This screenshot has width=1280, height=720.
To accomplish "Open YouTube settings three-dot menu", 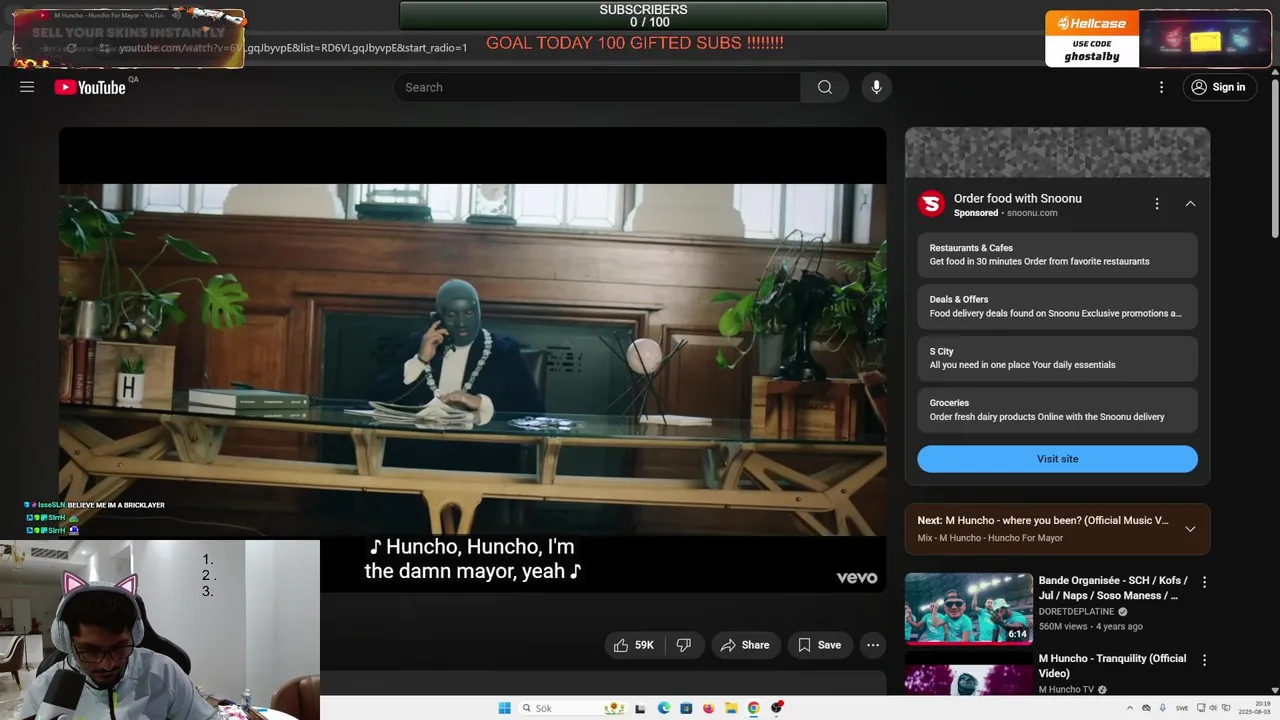I will click(1161, 87).
